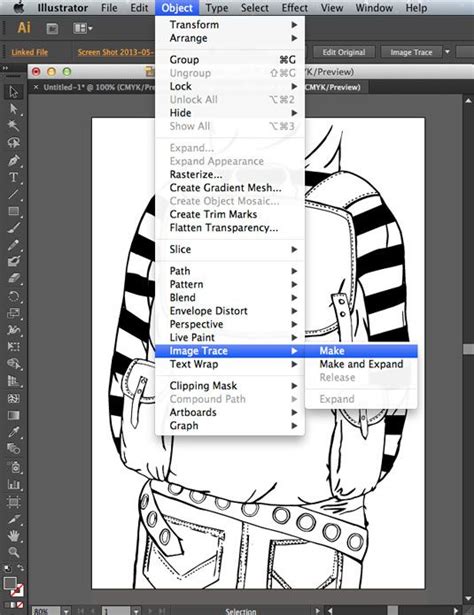This screenshot has height=615, width=474.
Task: Select the Lasso tool
Action: click(x=13, y=142)
